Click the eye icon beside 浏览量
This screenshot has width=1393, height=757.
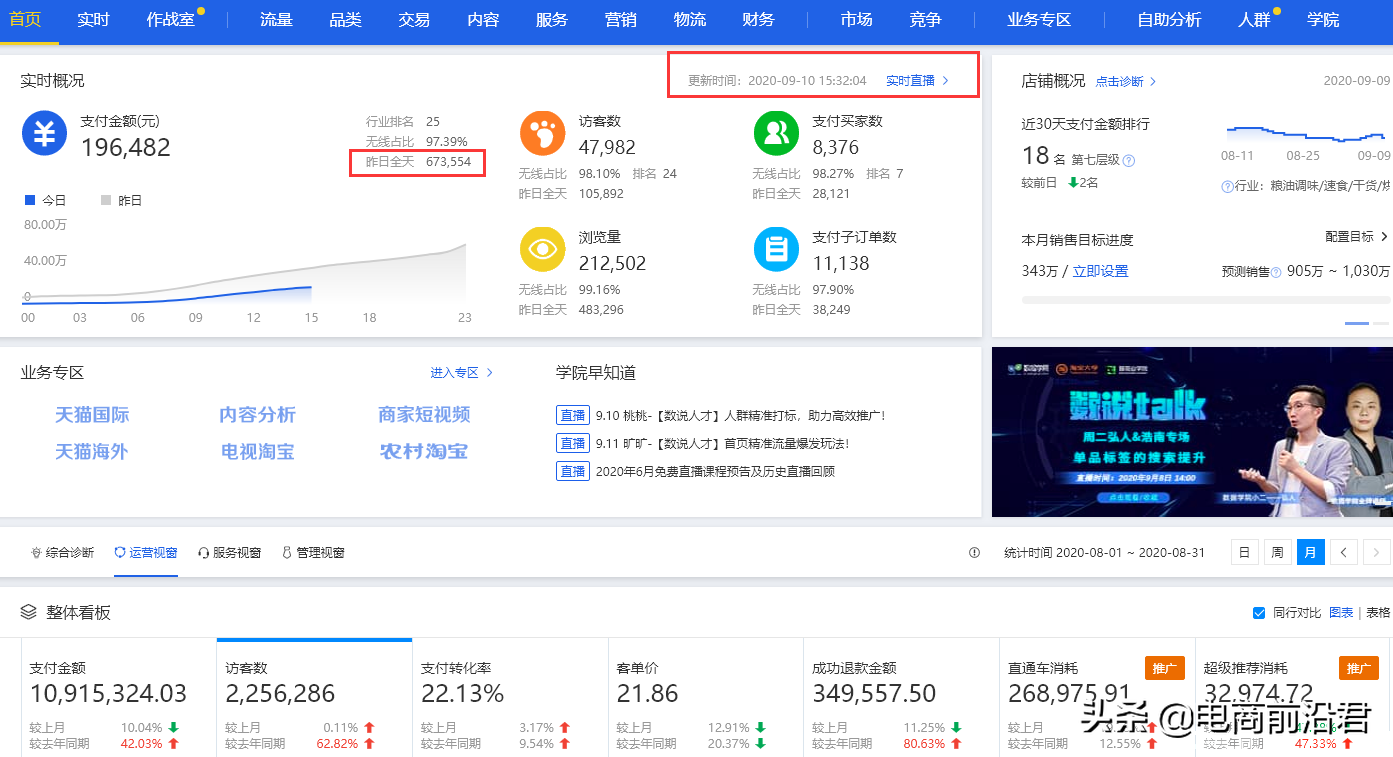(x=541, y=249)
